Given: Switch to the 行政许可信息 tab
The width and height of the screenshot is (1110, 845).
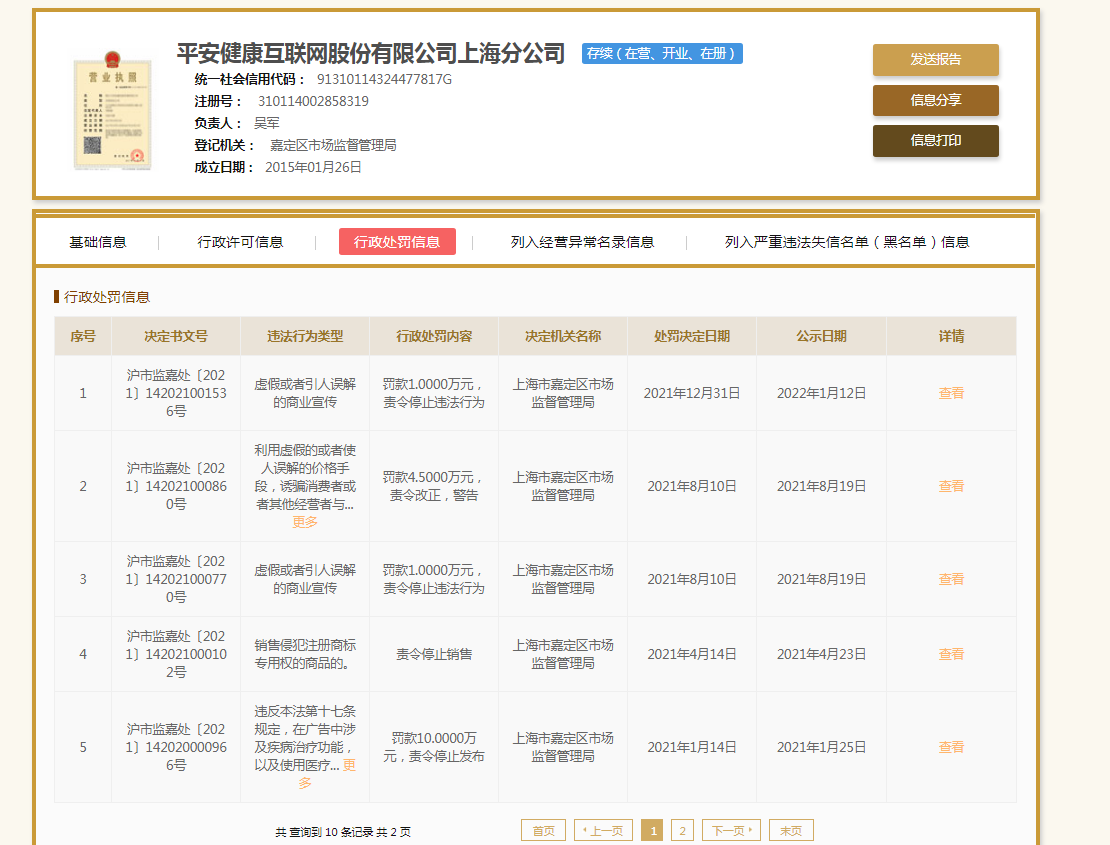Looking at the screenshot, I should [240, 242].
